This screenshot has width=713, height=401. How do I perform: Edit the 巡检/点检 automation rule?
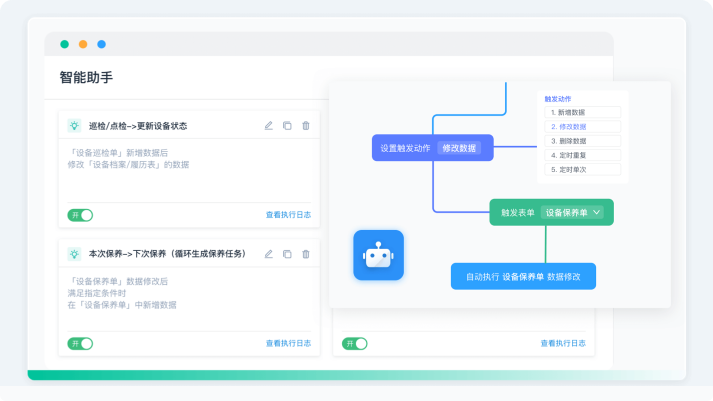click(269, 125)
